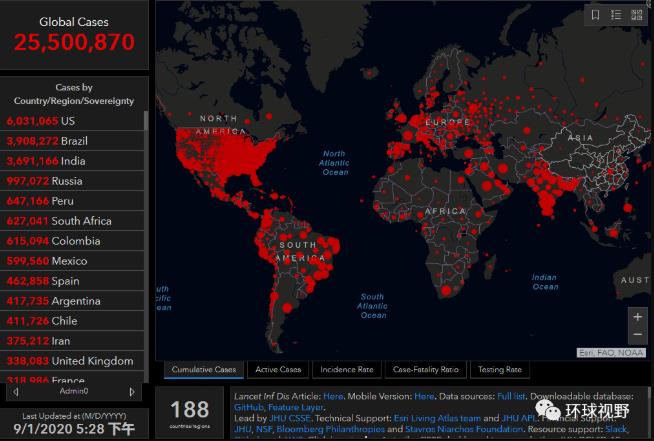
Task: Click the left arrow beside Admin0
Action: (18, 391)
